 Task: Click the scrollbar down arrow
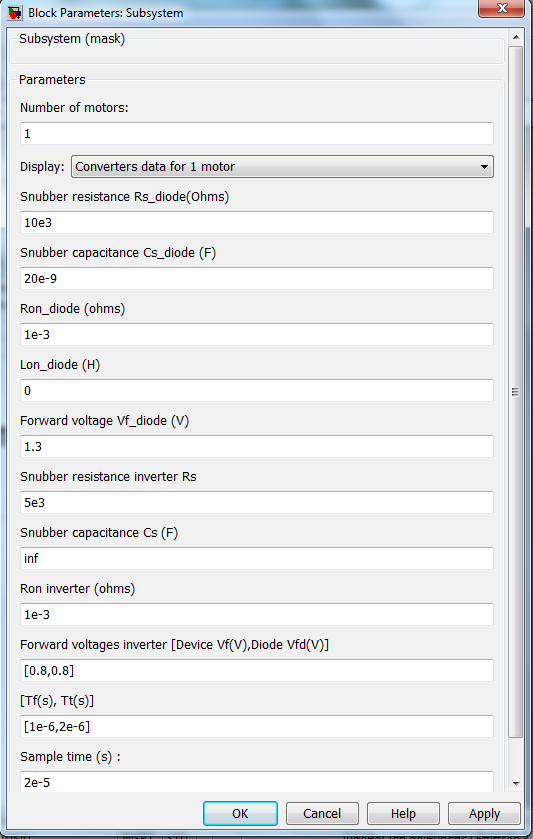click(x=516, y=784)
